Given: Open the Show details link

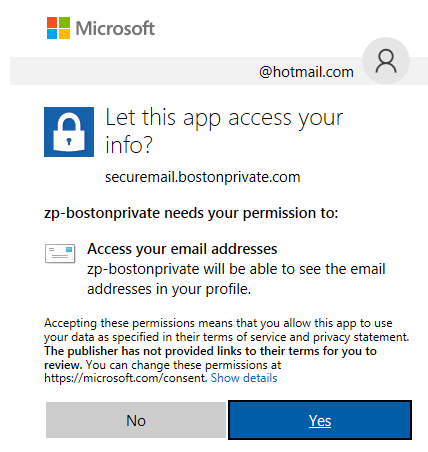Looking at the screenshot, I should point(244,378).
